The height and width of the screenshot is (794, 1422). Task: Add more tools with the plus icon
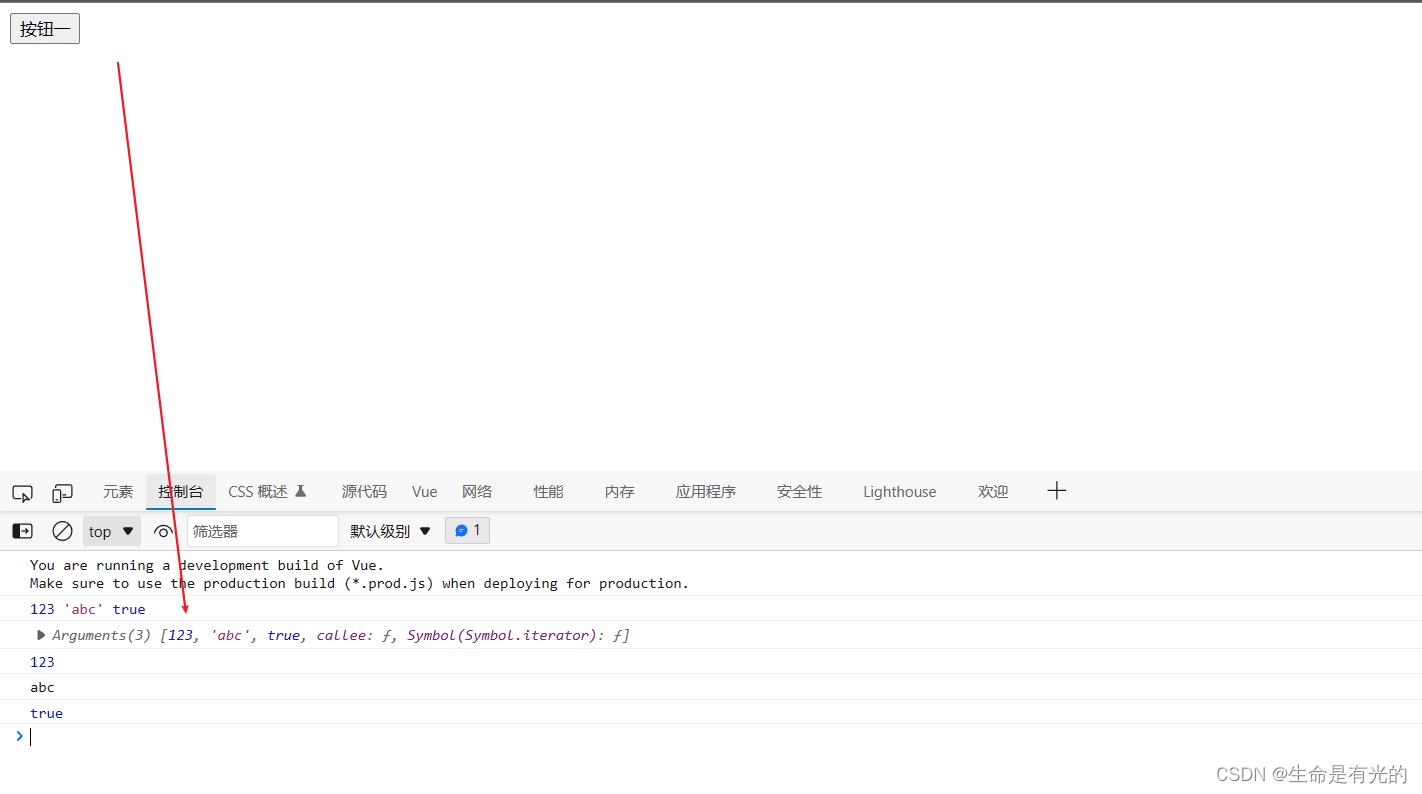1057,491
